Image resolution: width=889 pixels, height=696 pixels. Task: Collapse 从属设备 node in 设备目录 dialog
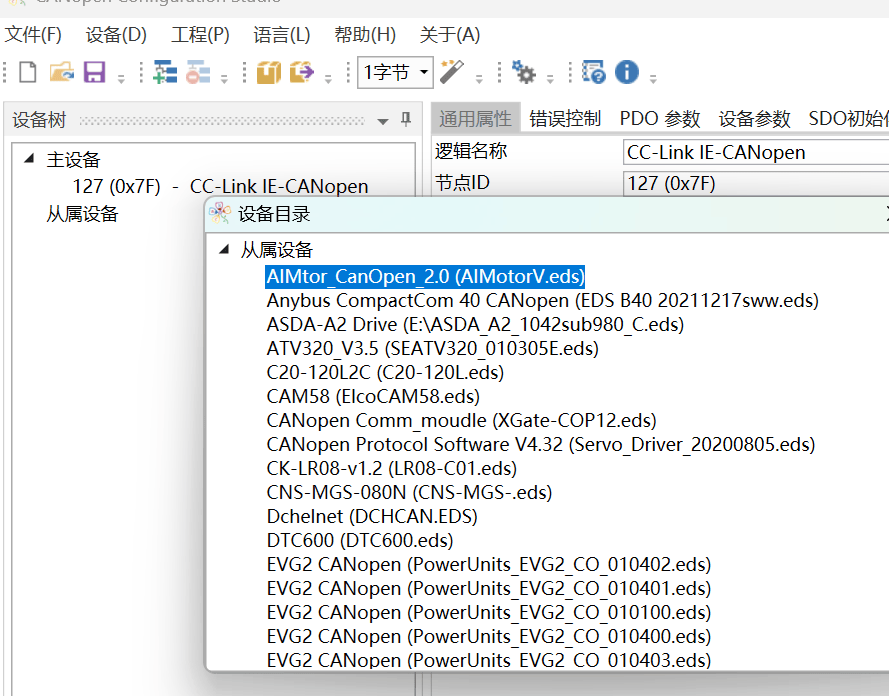[x=225, y=249]
